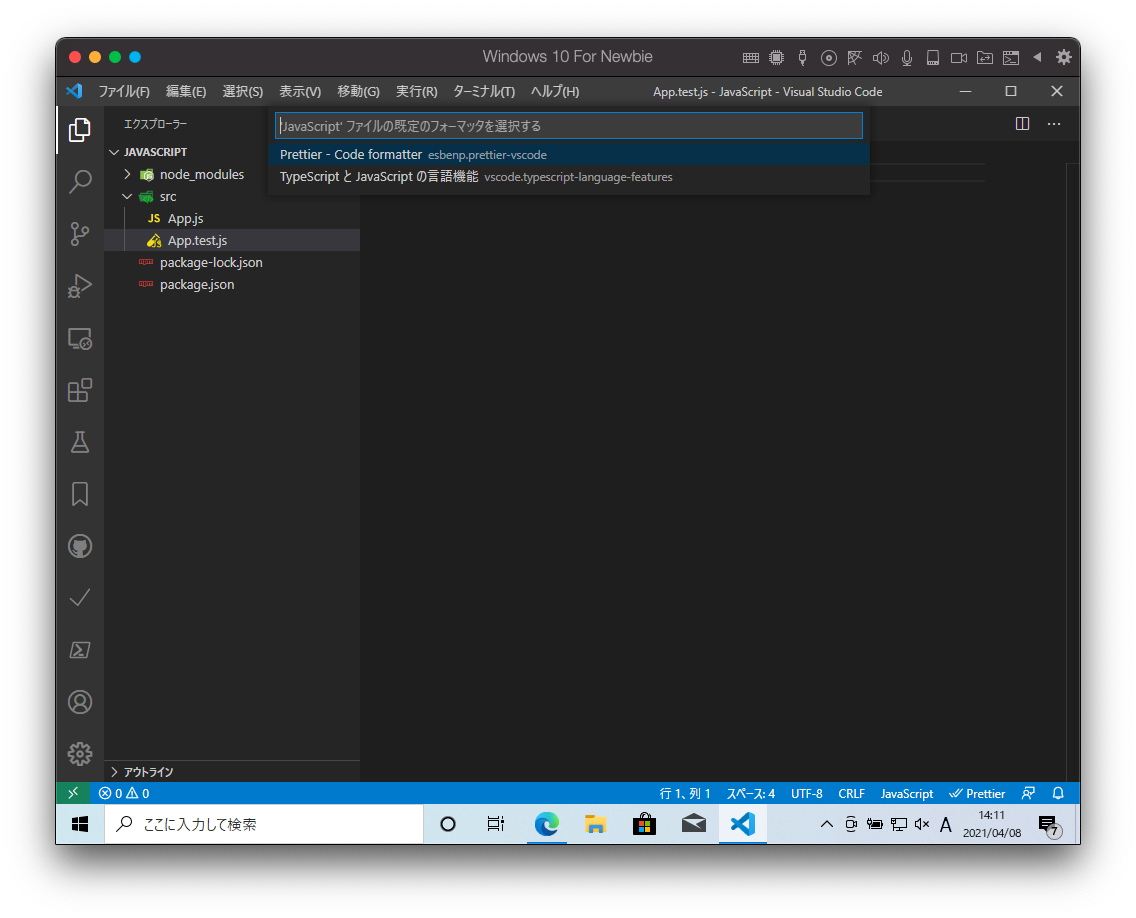The height and width of the screenshot is (918, 1136).
Task: Open the JavaScript language mode selector
Action: (x=906, y=793)
